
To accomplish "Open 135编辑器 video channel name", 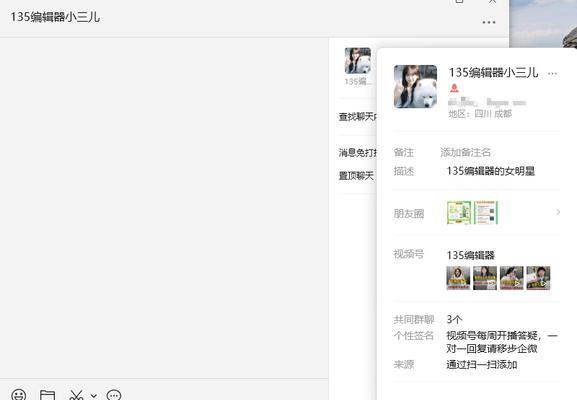I will (470, 255).
